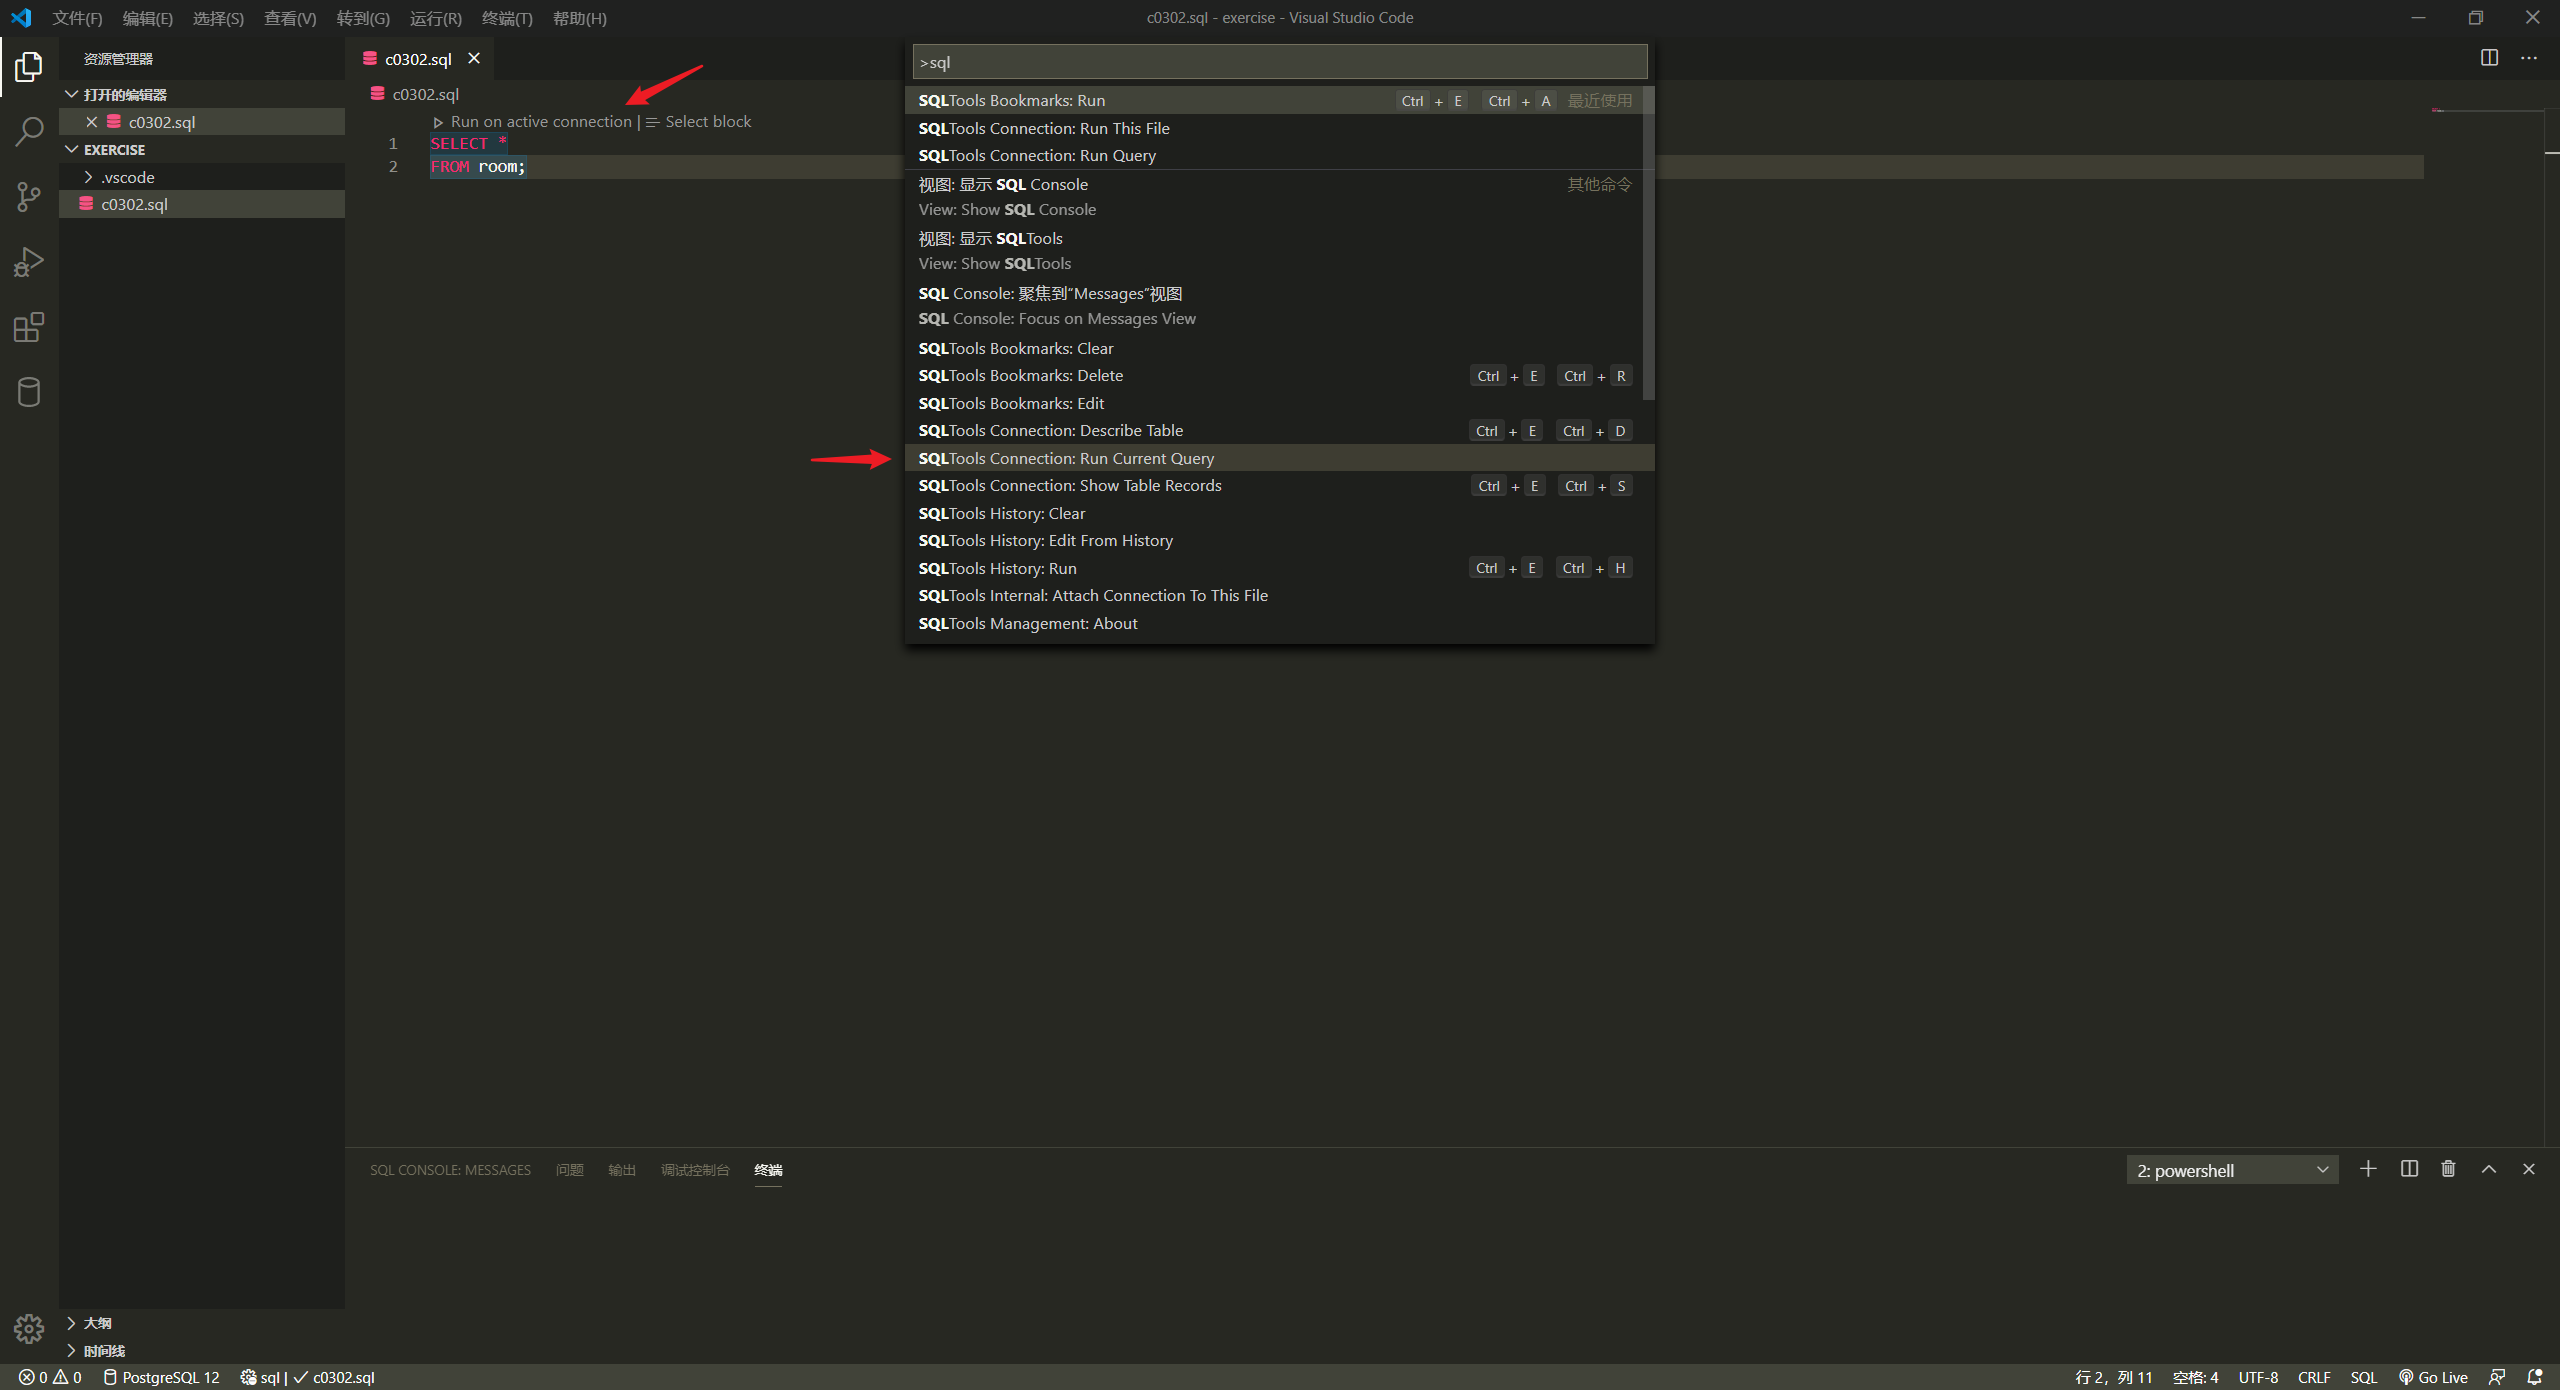Select SQLTools Connection: Run Query command
Image resolution: width=2560 pixels, height=1390 pixels.
(1275, 155)
